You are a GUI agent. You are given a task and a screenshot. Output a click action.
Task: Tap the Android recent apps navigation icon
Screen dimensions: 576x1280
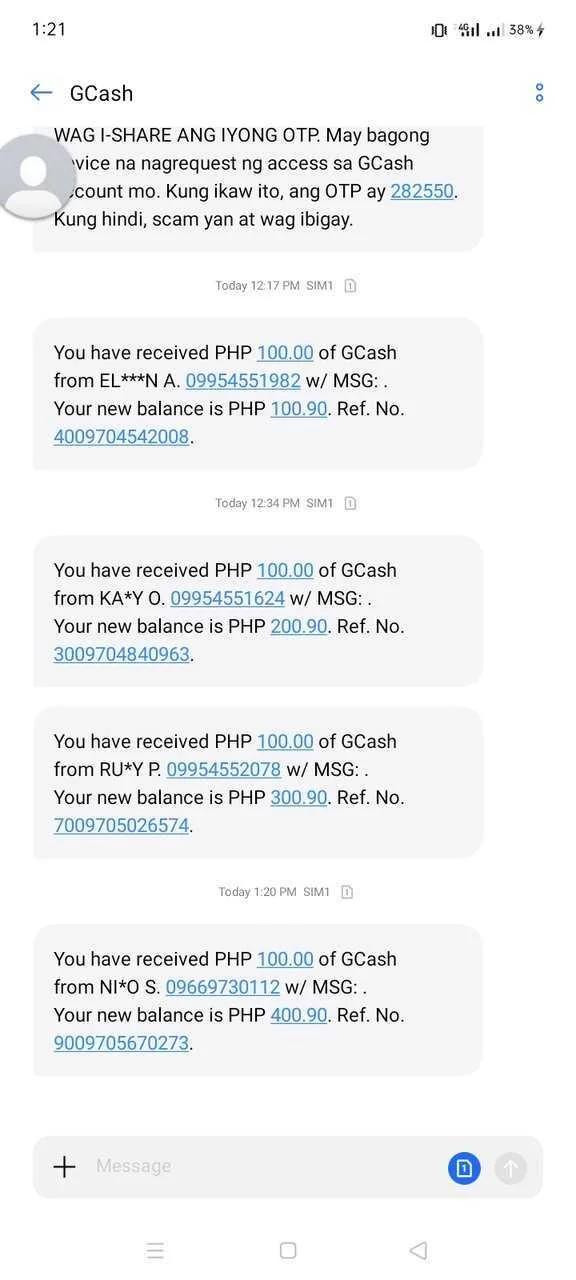(x=155, y=1250)
